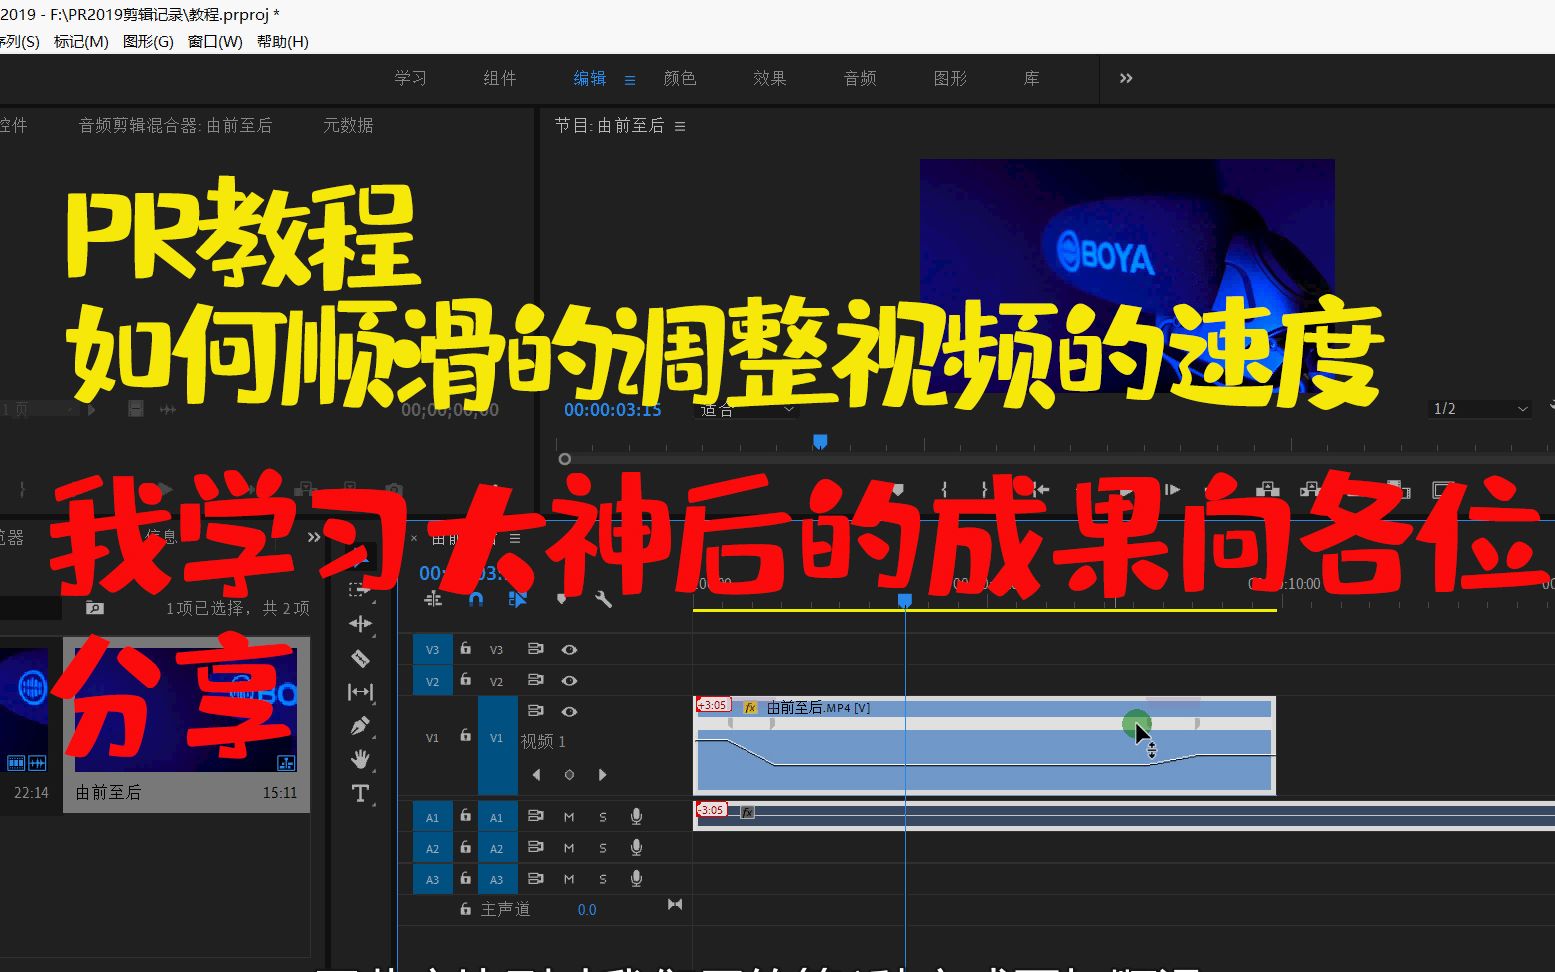This screenshot has height=972, width=1555.
Task: Click the next keyframe arrow on Video 1
Action: 602,774
